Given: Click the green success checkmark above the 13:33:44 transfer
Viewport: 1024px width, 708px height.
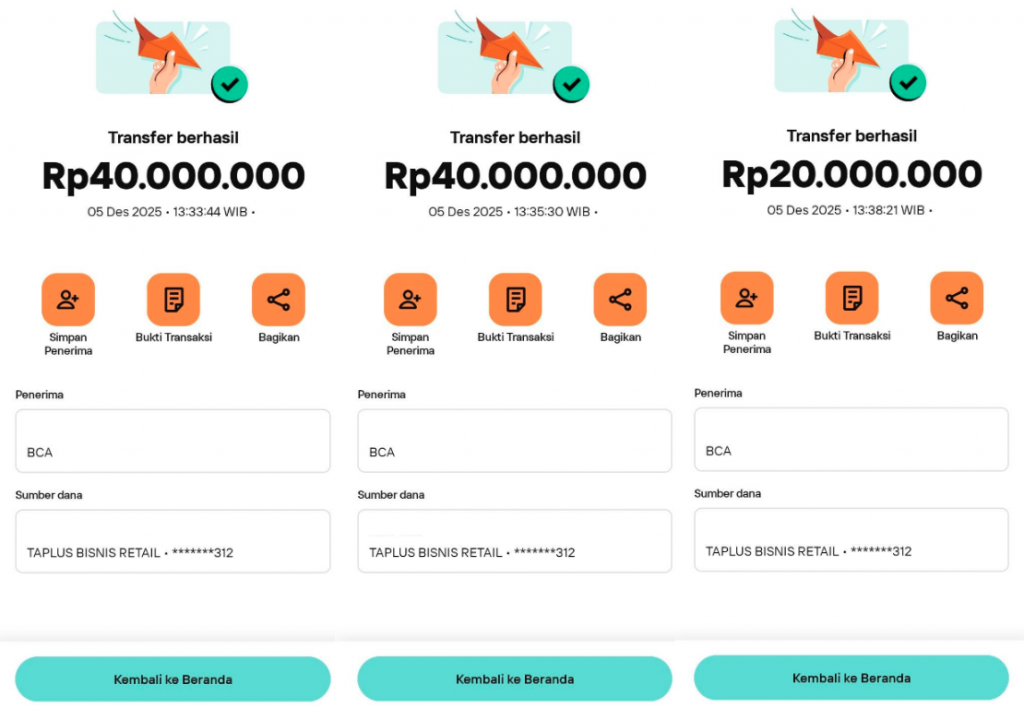Looking at the screenshot, I should (x=229, y=85).
